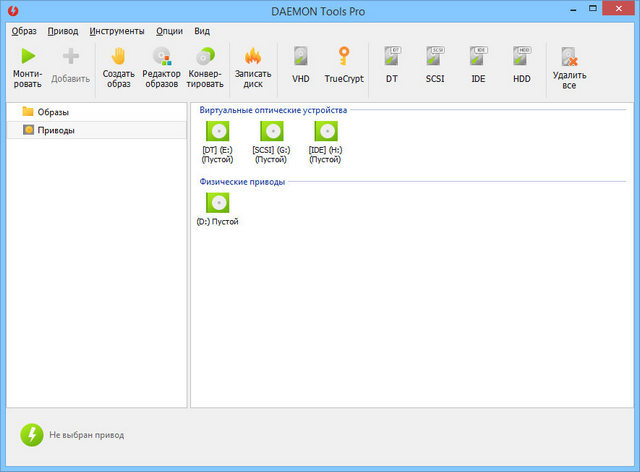This screenshot has height=472, width=640.
Task: Click the Монтировать (Mount) play icon
Action: (x=27, y=57)
